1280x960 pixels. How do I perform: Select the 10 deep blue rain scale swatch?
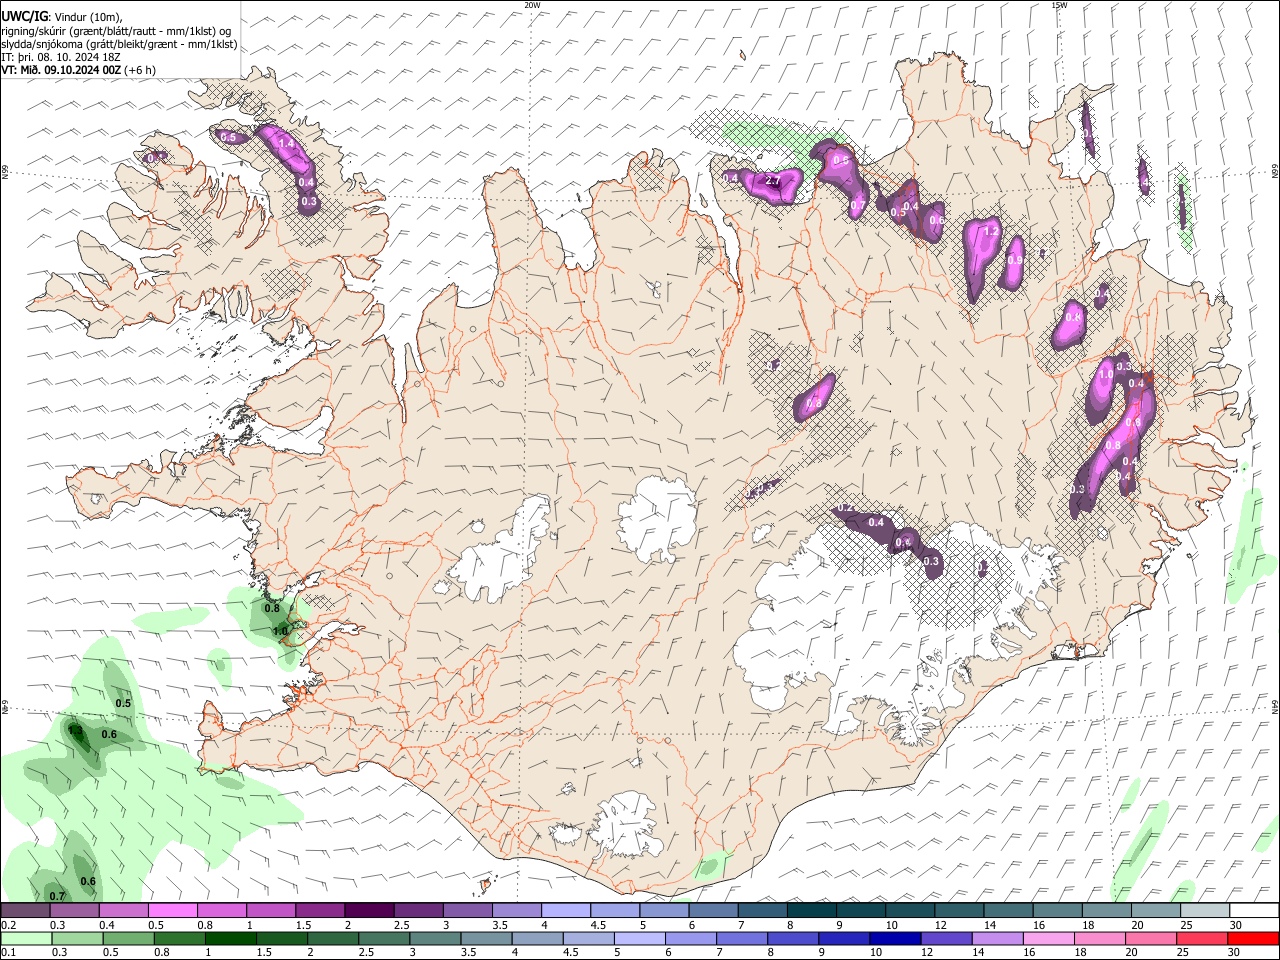click(x=897, y=938)
